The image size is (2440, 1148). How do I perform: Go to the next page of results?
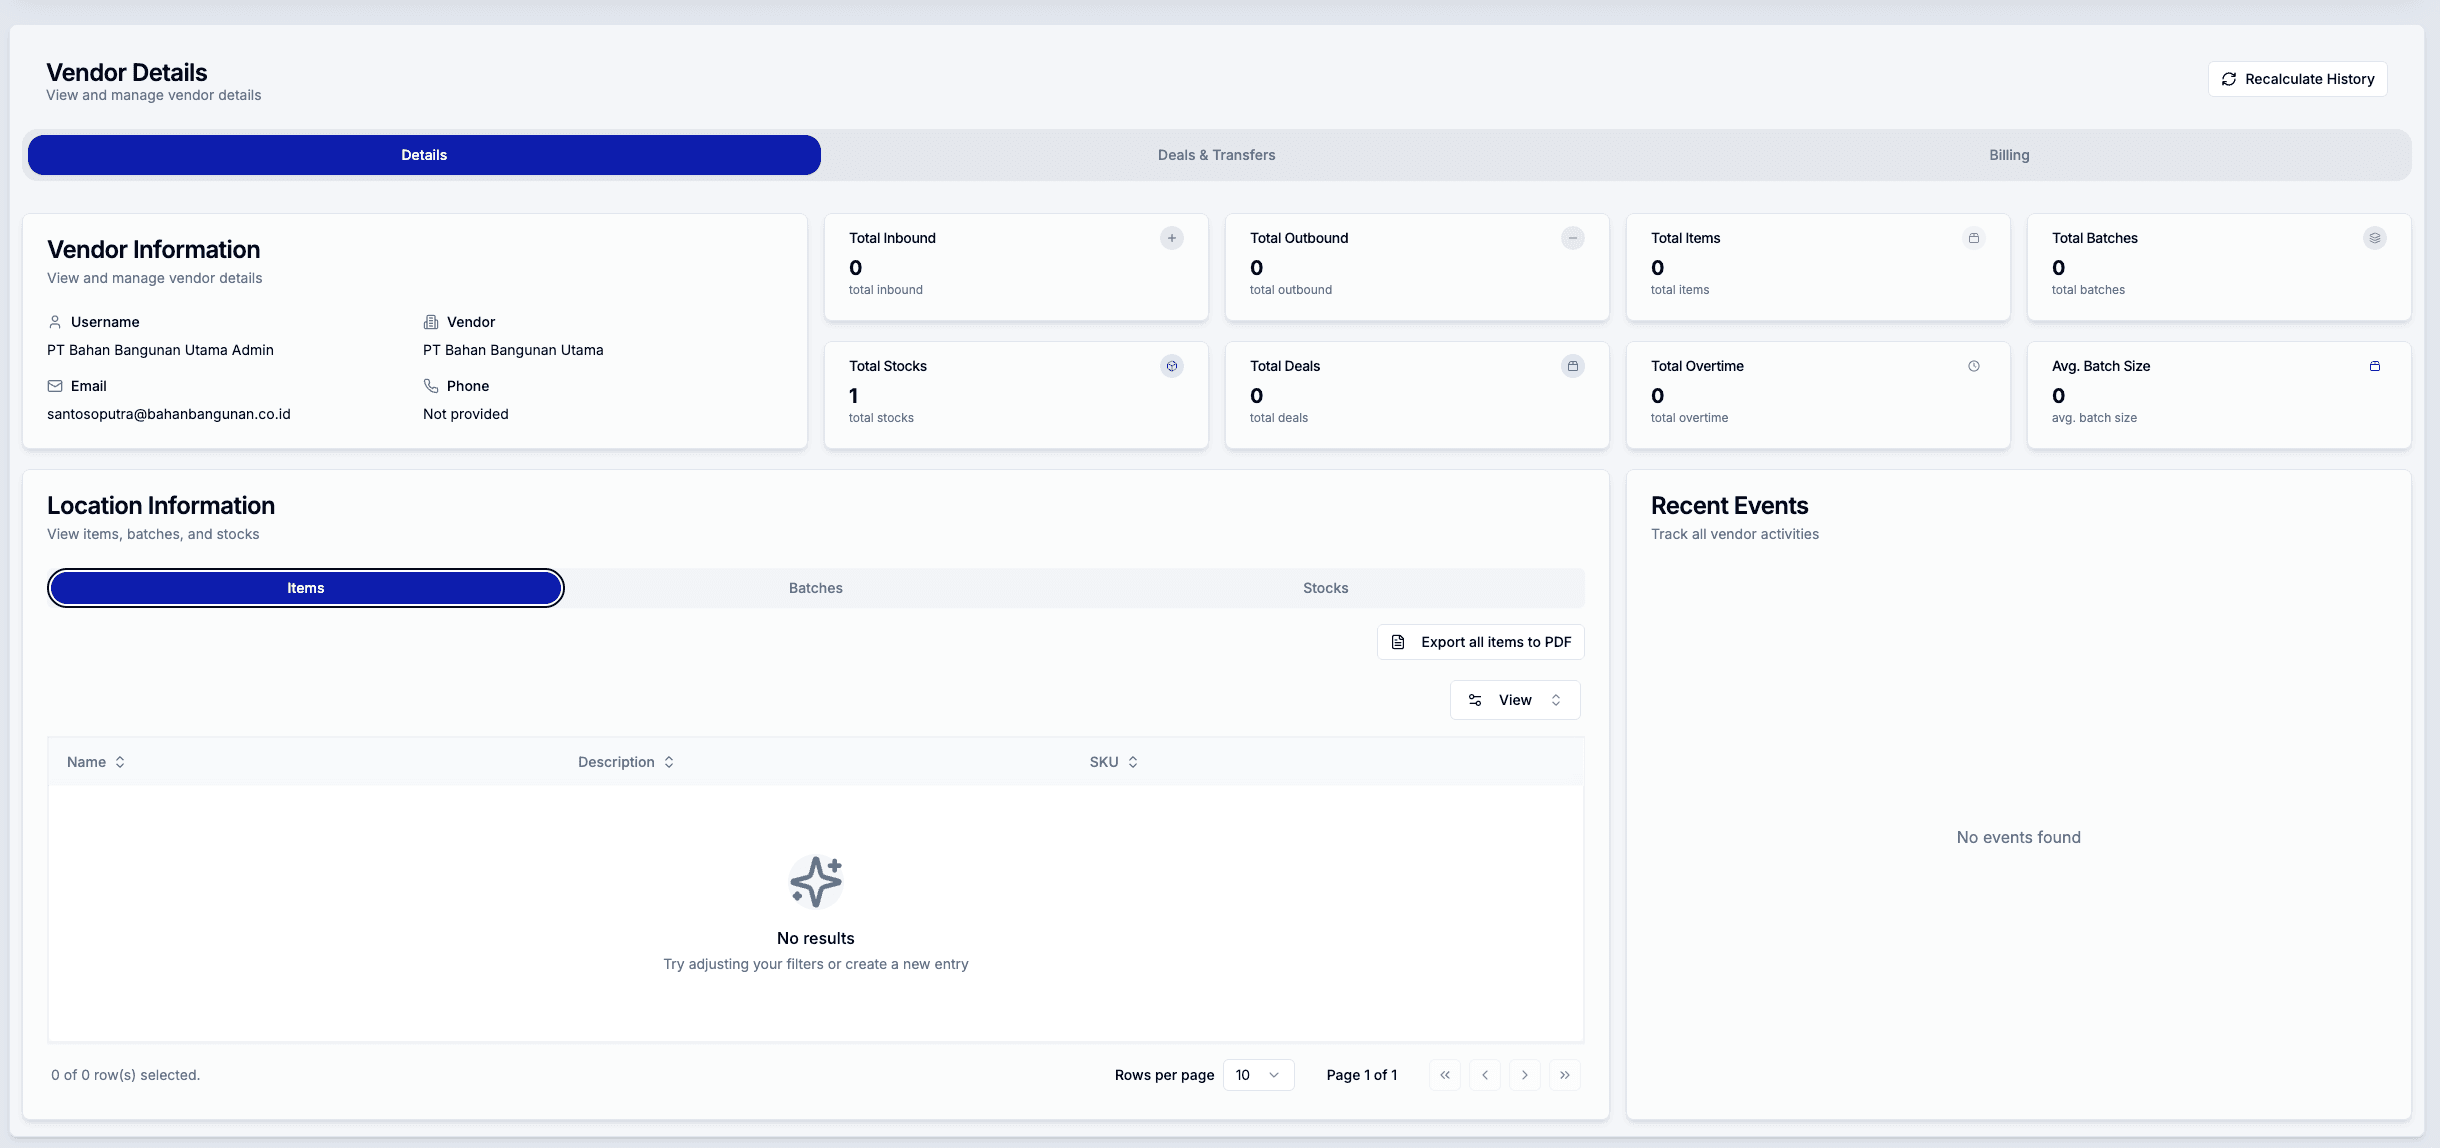(1524, 1074)
